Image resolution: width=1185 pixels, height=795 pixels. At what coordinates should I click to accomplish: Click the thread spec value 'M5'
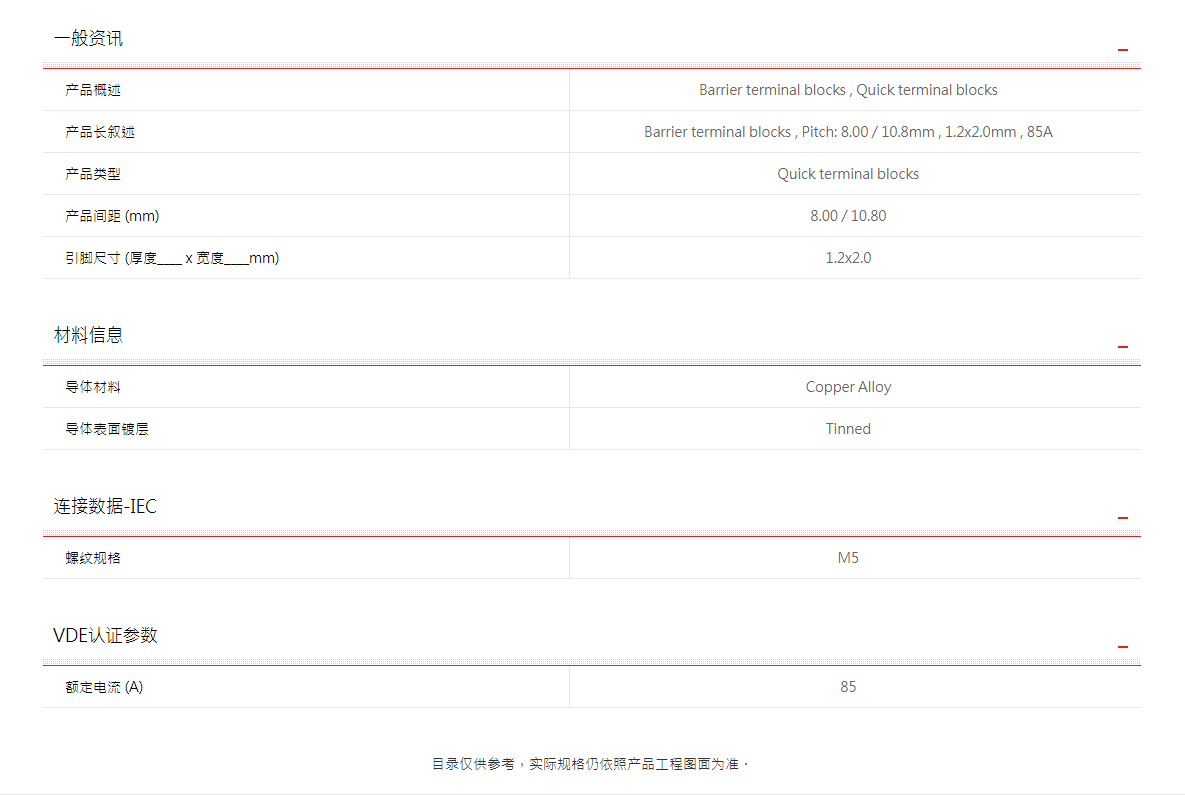coord(848,558)
